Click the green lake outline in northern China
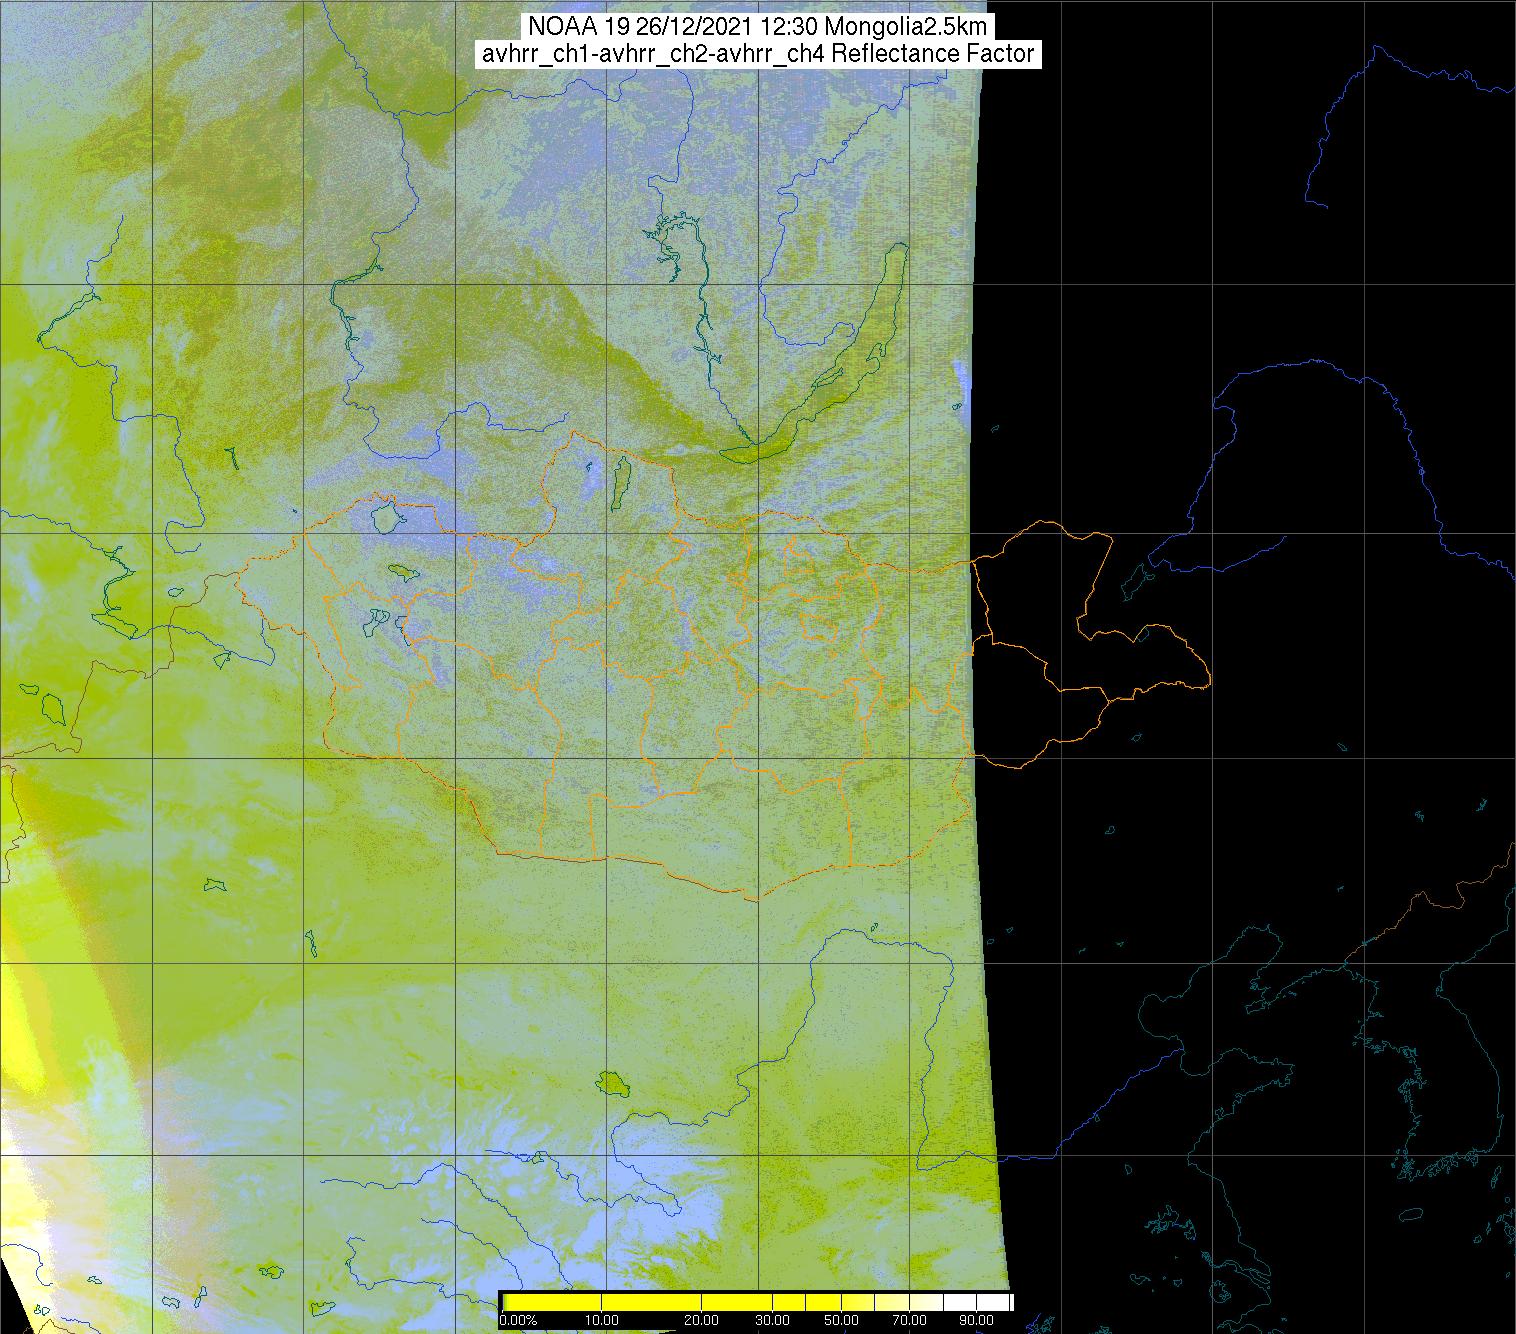The height and width of the screenshot is (1334, 1516). tap(610, 1082)
